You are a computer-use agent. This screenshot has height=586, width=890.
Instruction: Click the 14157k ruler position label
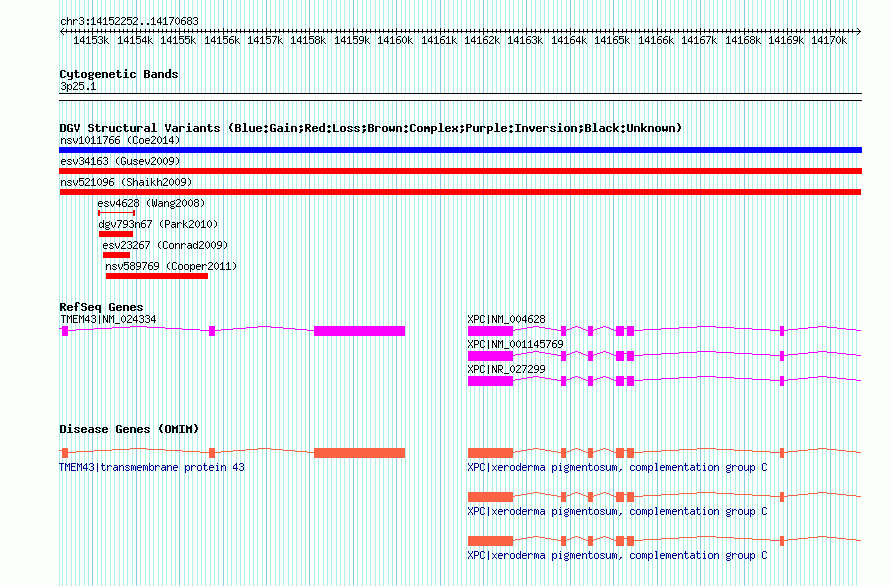[x=265, y=40]
